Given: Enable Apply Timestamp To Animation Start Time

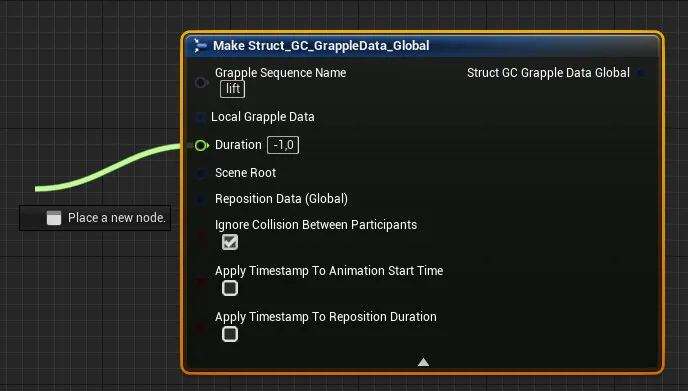Looking at the screenshot, I should tap(230, 288).
